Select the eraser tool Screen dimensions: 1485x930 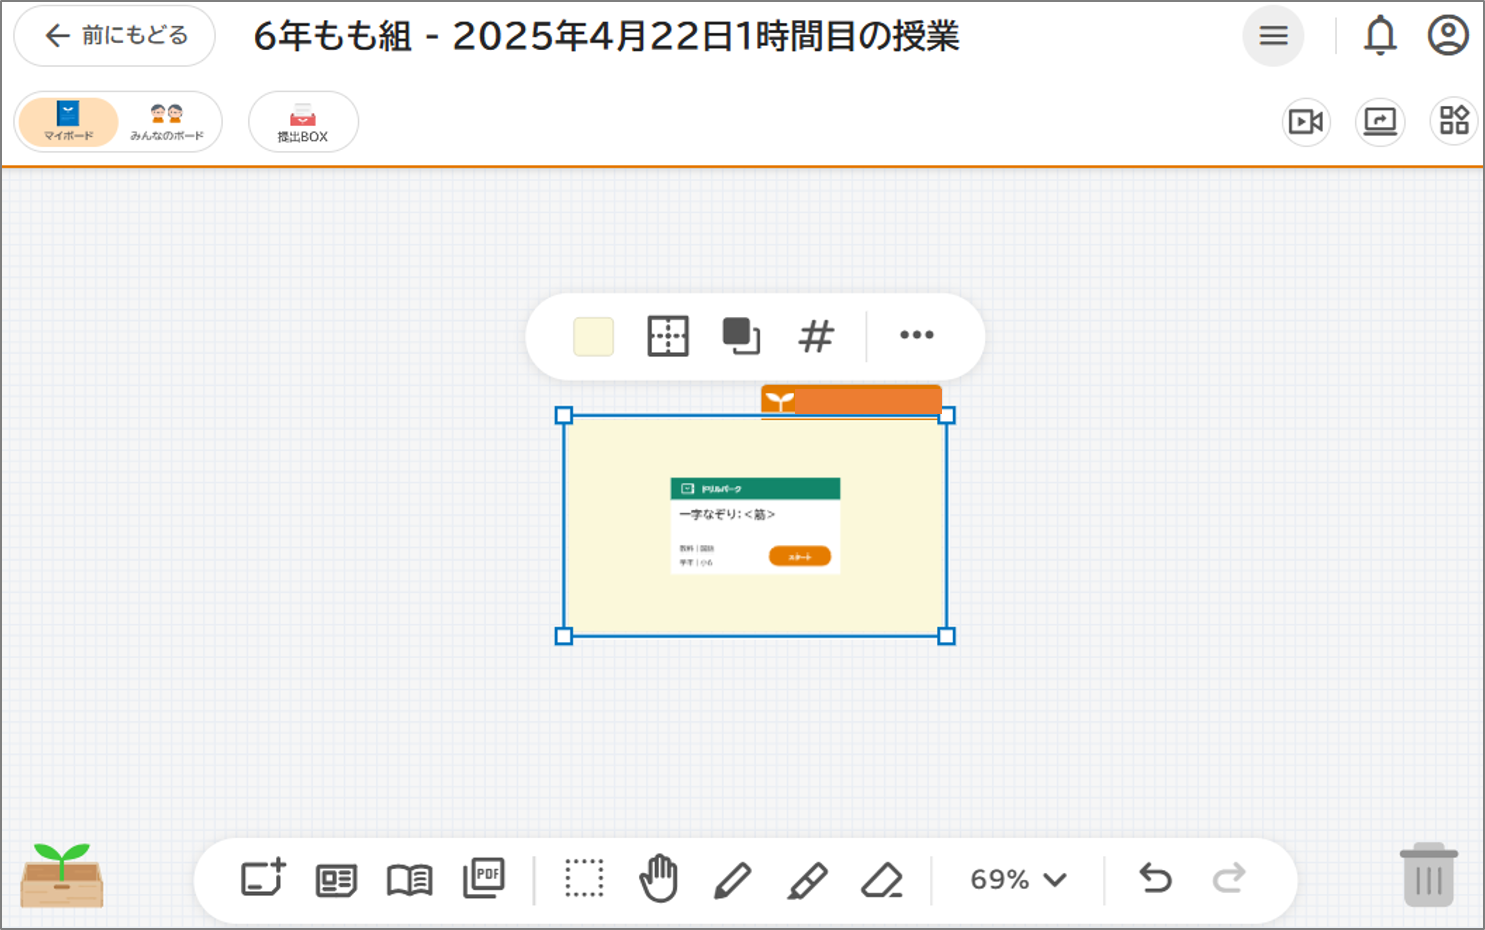(x=882, y=880)
